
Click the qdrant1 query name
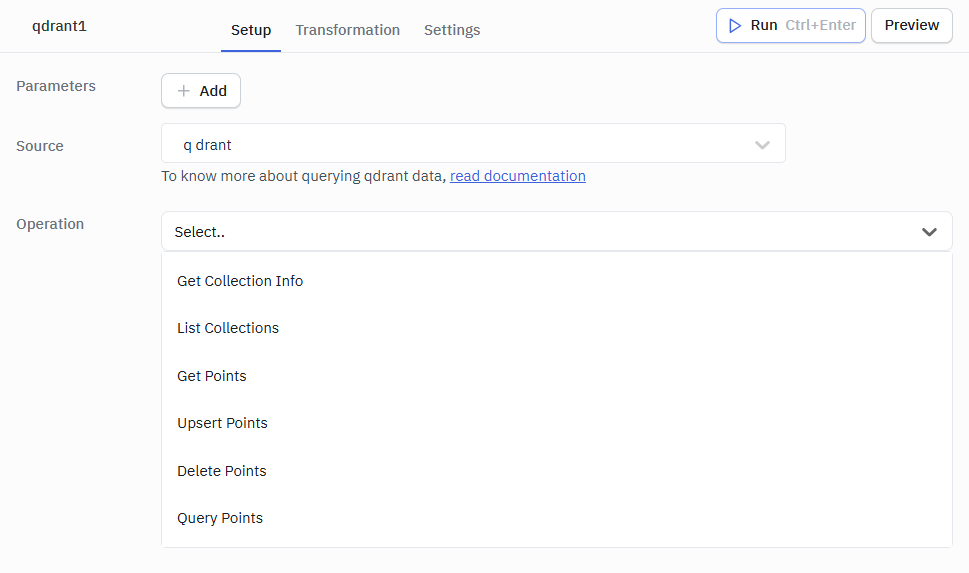tap(59, 26)
